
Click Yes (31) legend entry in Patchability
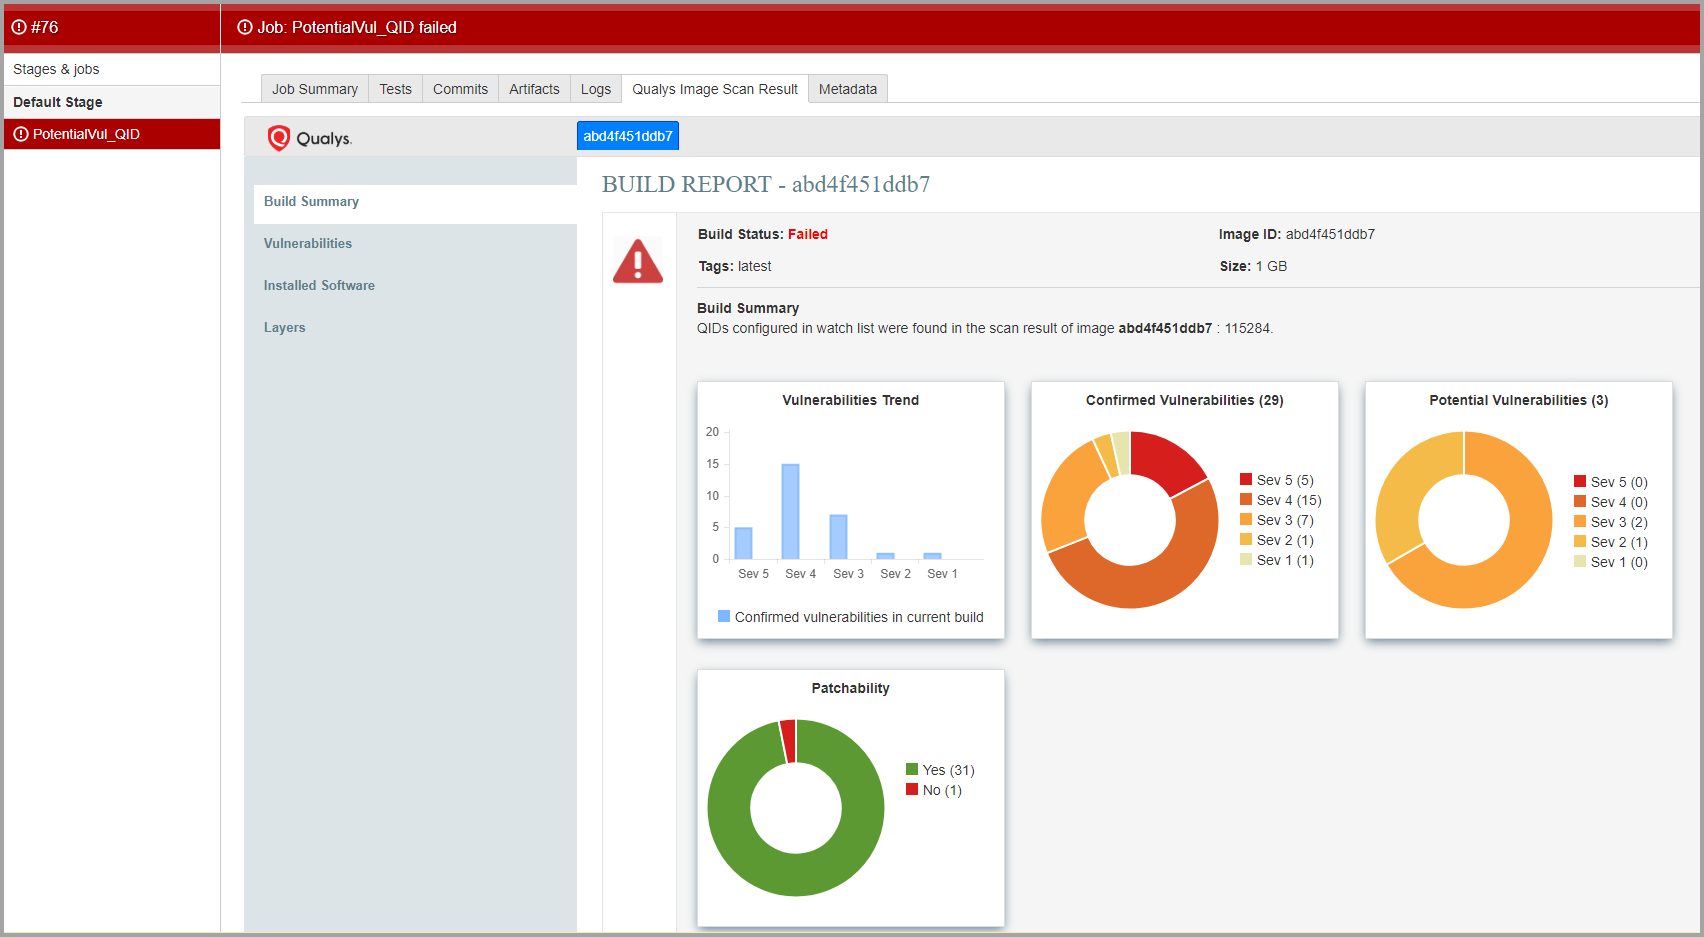point(940,770)
